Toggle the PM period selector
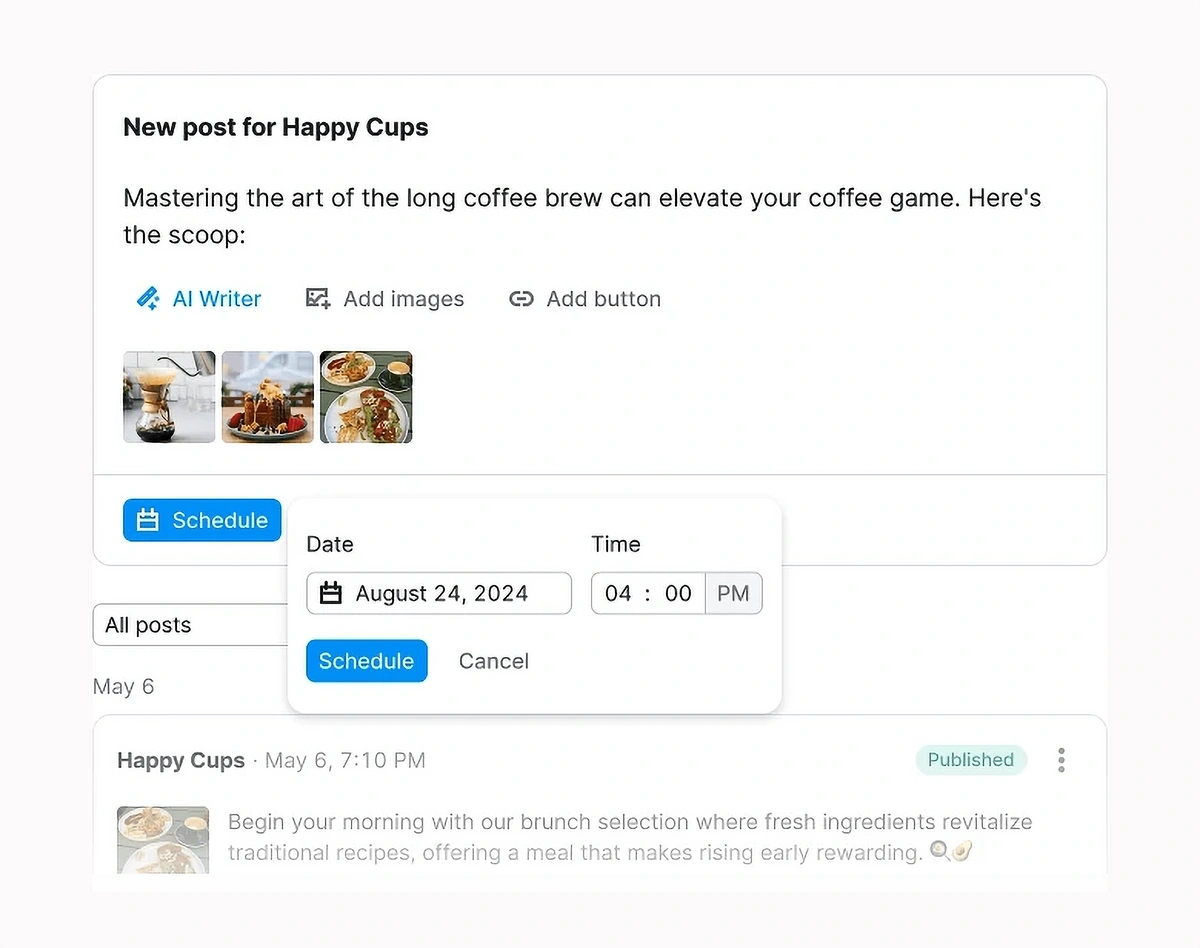Image resolution: width=1200 pixels, height=948 pixels. point(734,593)
